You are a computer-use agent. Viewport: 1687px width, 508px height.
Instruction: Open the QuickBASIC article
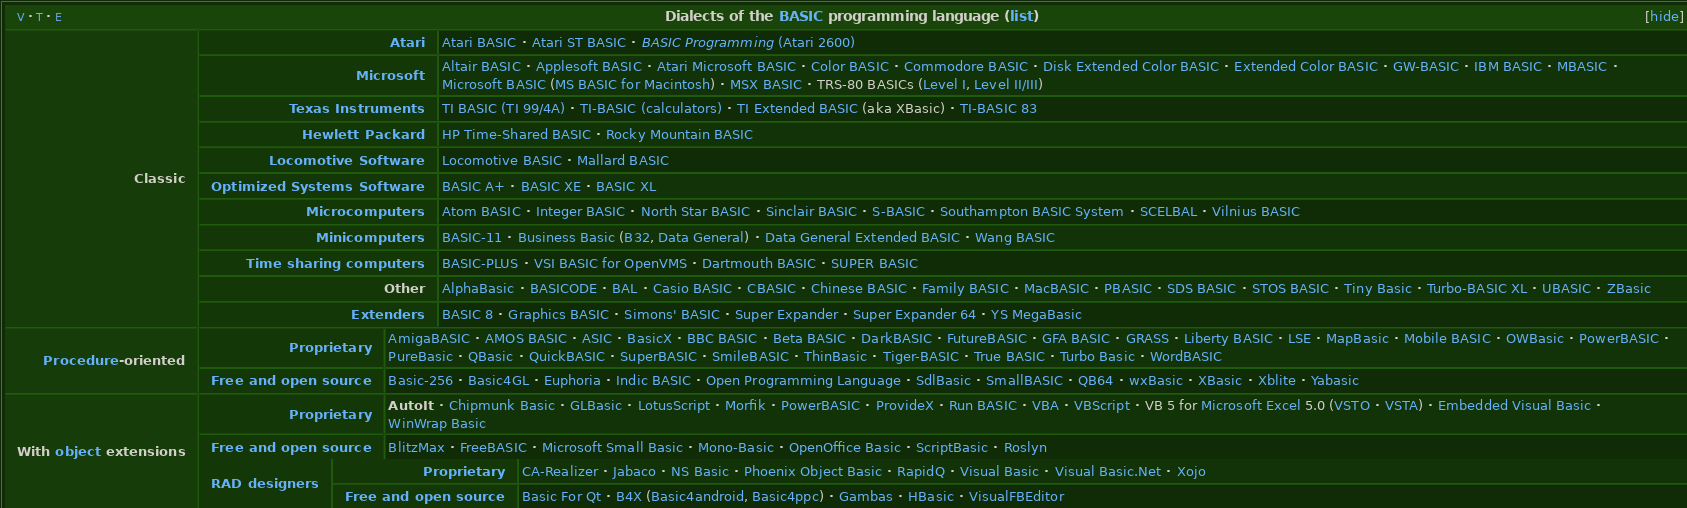pos(567,356)
